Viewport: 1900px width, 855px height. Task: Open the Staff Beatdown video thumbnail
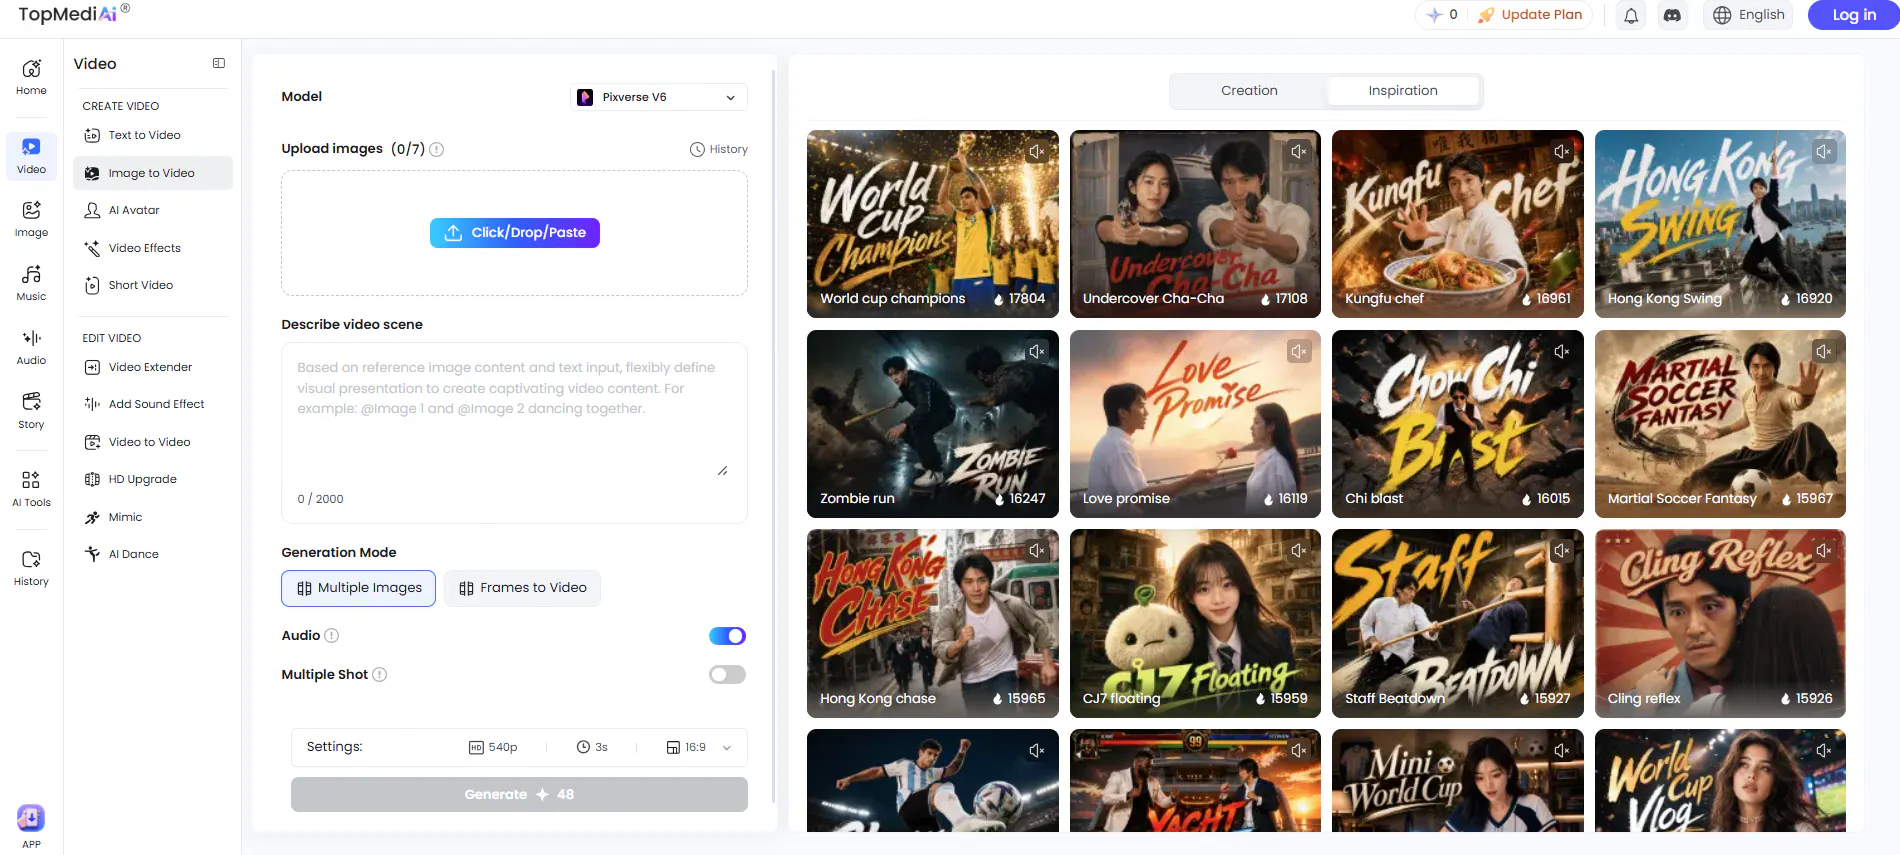coord(1458,623)
